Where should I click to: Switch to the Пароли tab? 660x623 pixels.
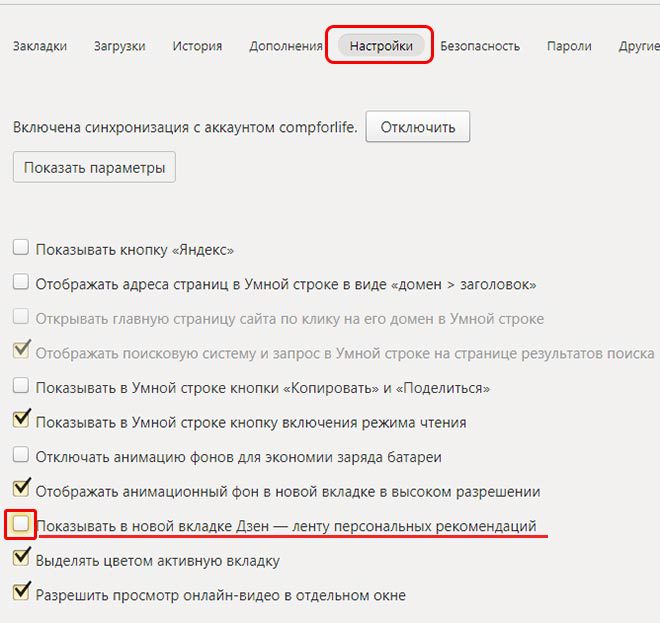[569, 46]
